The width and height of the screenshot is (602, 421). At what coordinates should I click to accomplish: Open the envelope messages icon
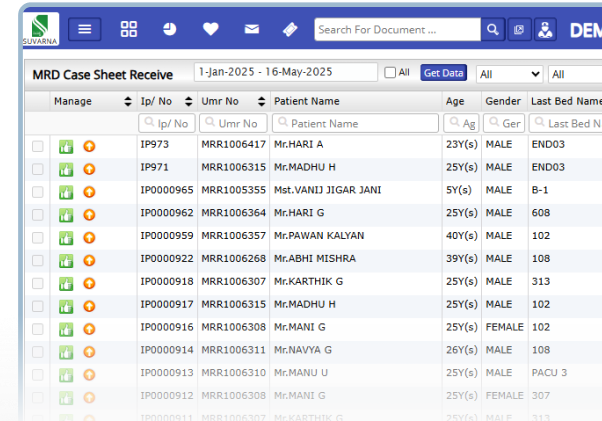(251, 29)
